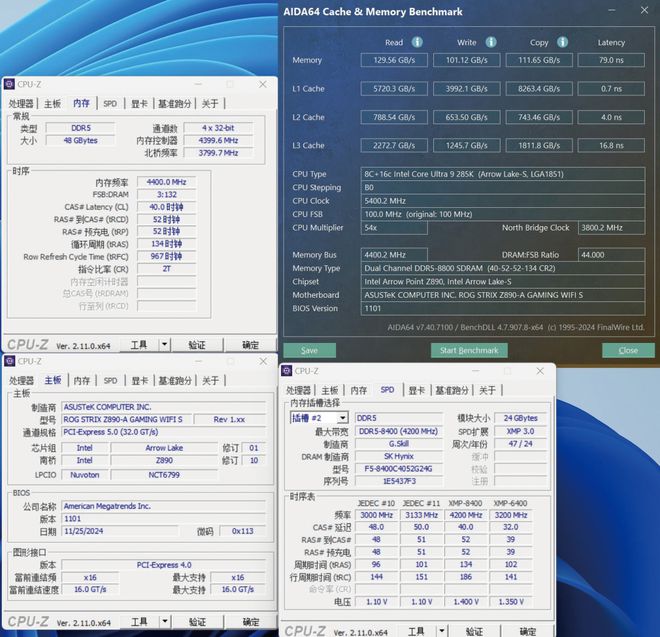Click the DDR5 type field in memory window

80,128
